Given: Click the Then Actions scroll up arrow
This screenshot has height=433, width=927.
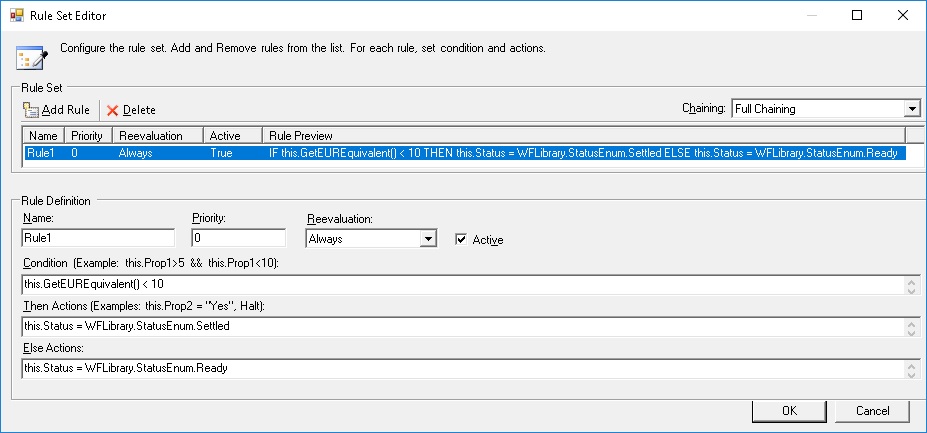Looking at the screenshot, I should coord(913,323).
